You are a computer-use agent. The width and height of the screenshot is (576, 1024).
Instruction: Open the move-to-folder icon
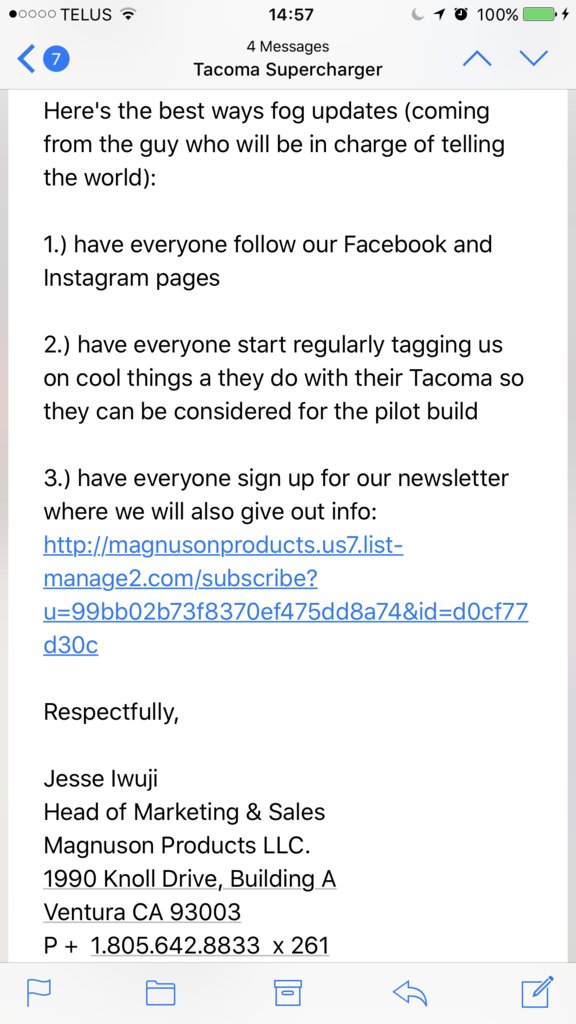pyautogui.click(x=160, y=993)
